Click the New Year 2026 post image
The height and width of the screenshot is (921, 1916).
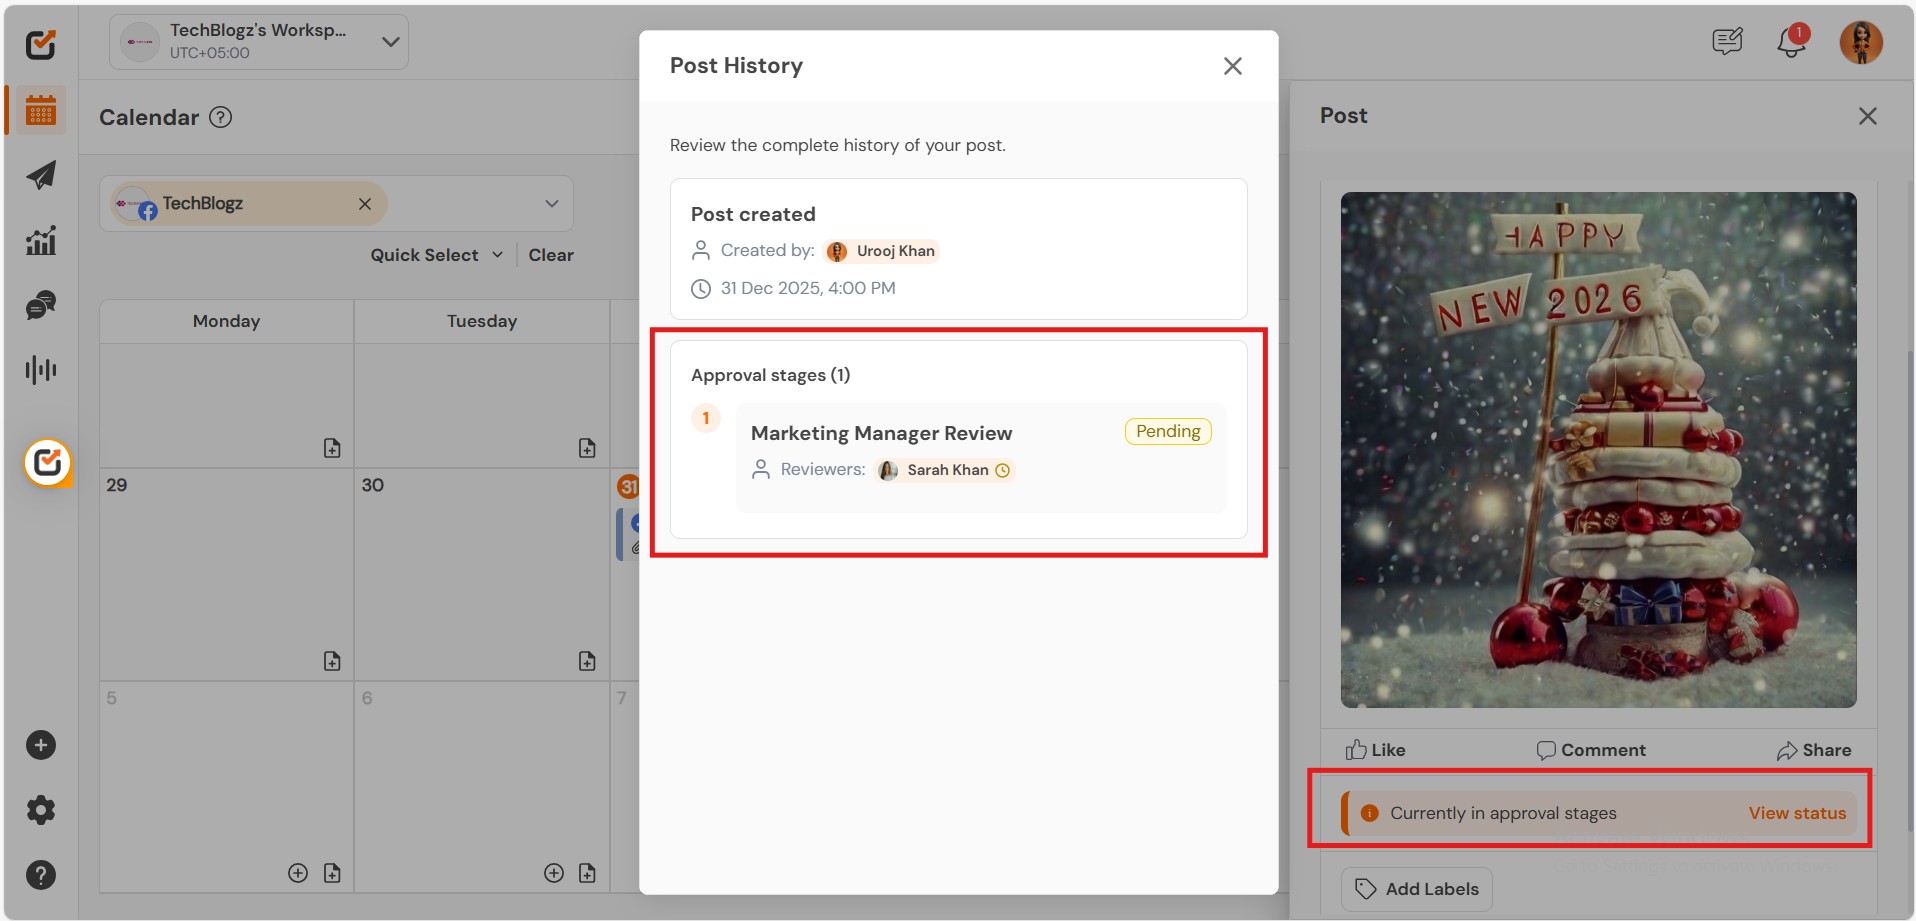tap(1598, 450)
